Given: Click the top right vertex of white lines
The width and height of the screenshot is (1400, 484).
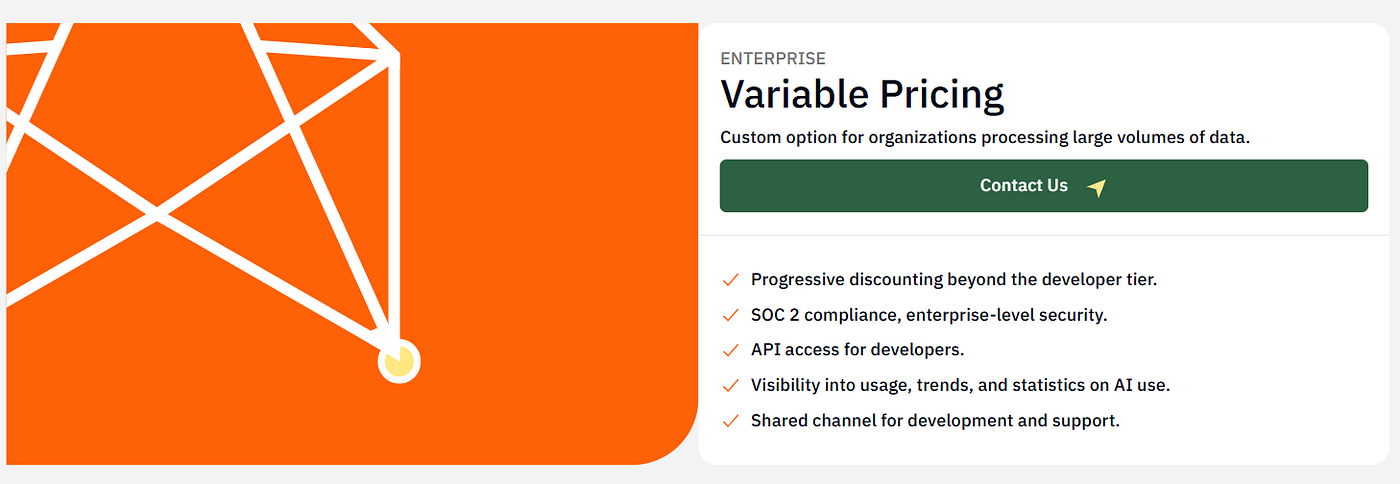Looking at the screenshot, I should [395, 55].
